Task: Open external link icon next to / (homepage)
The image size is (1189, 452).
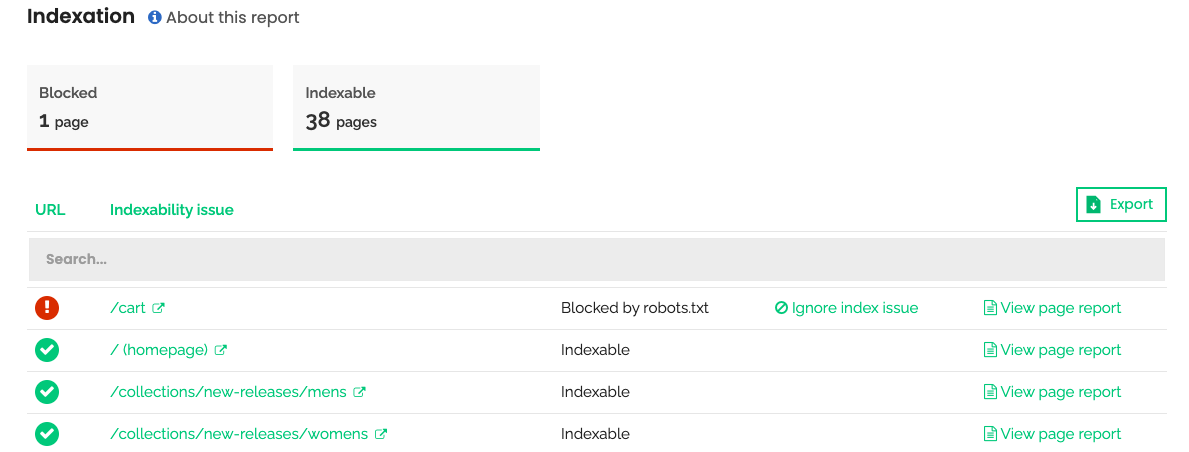Action: (221, 350)
